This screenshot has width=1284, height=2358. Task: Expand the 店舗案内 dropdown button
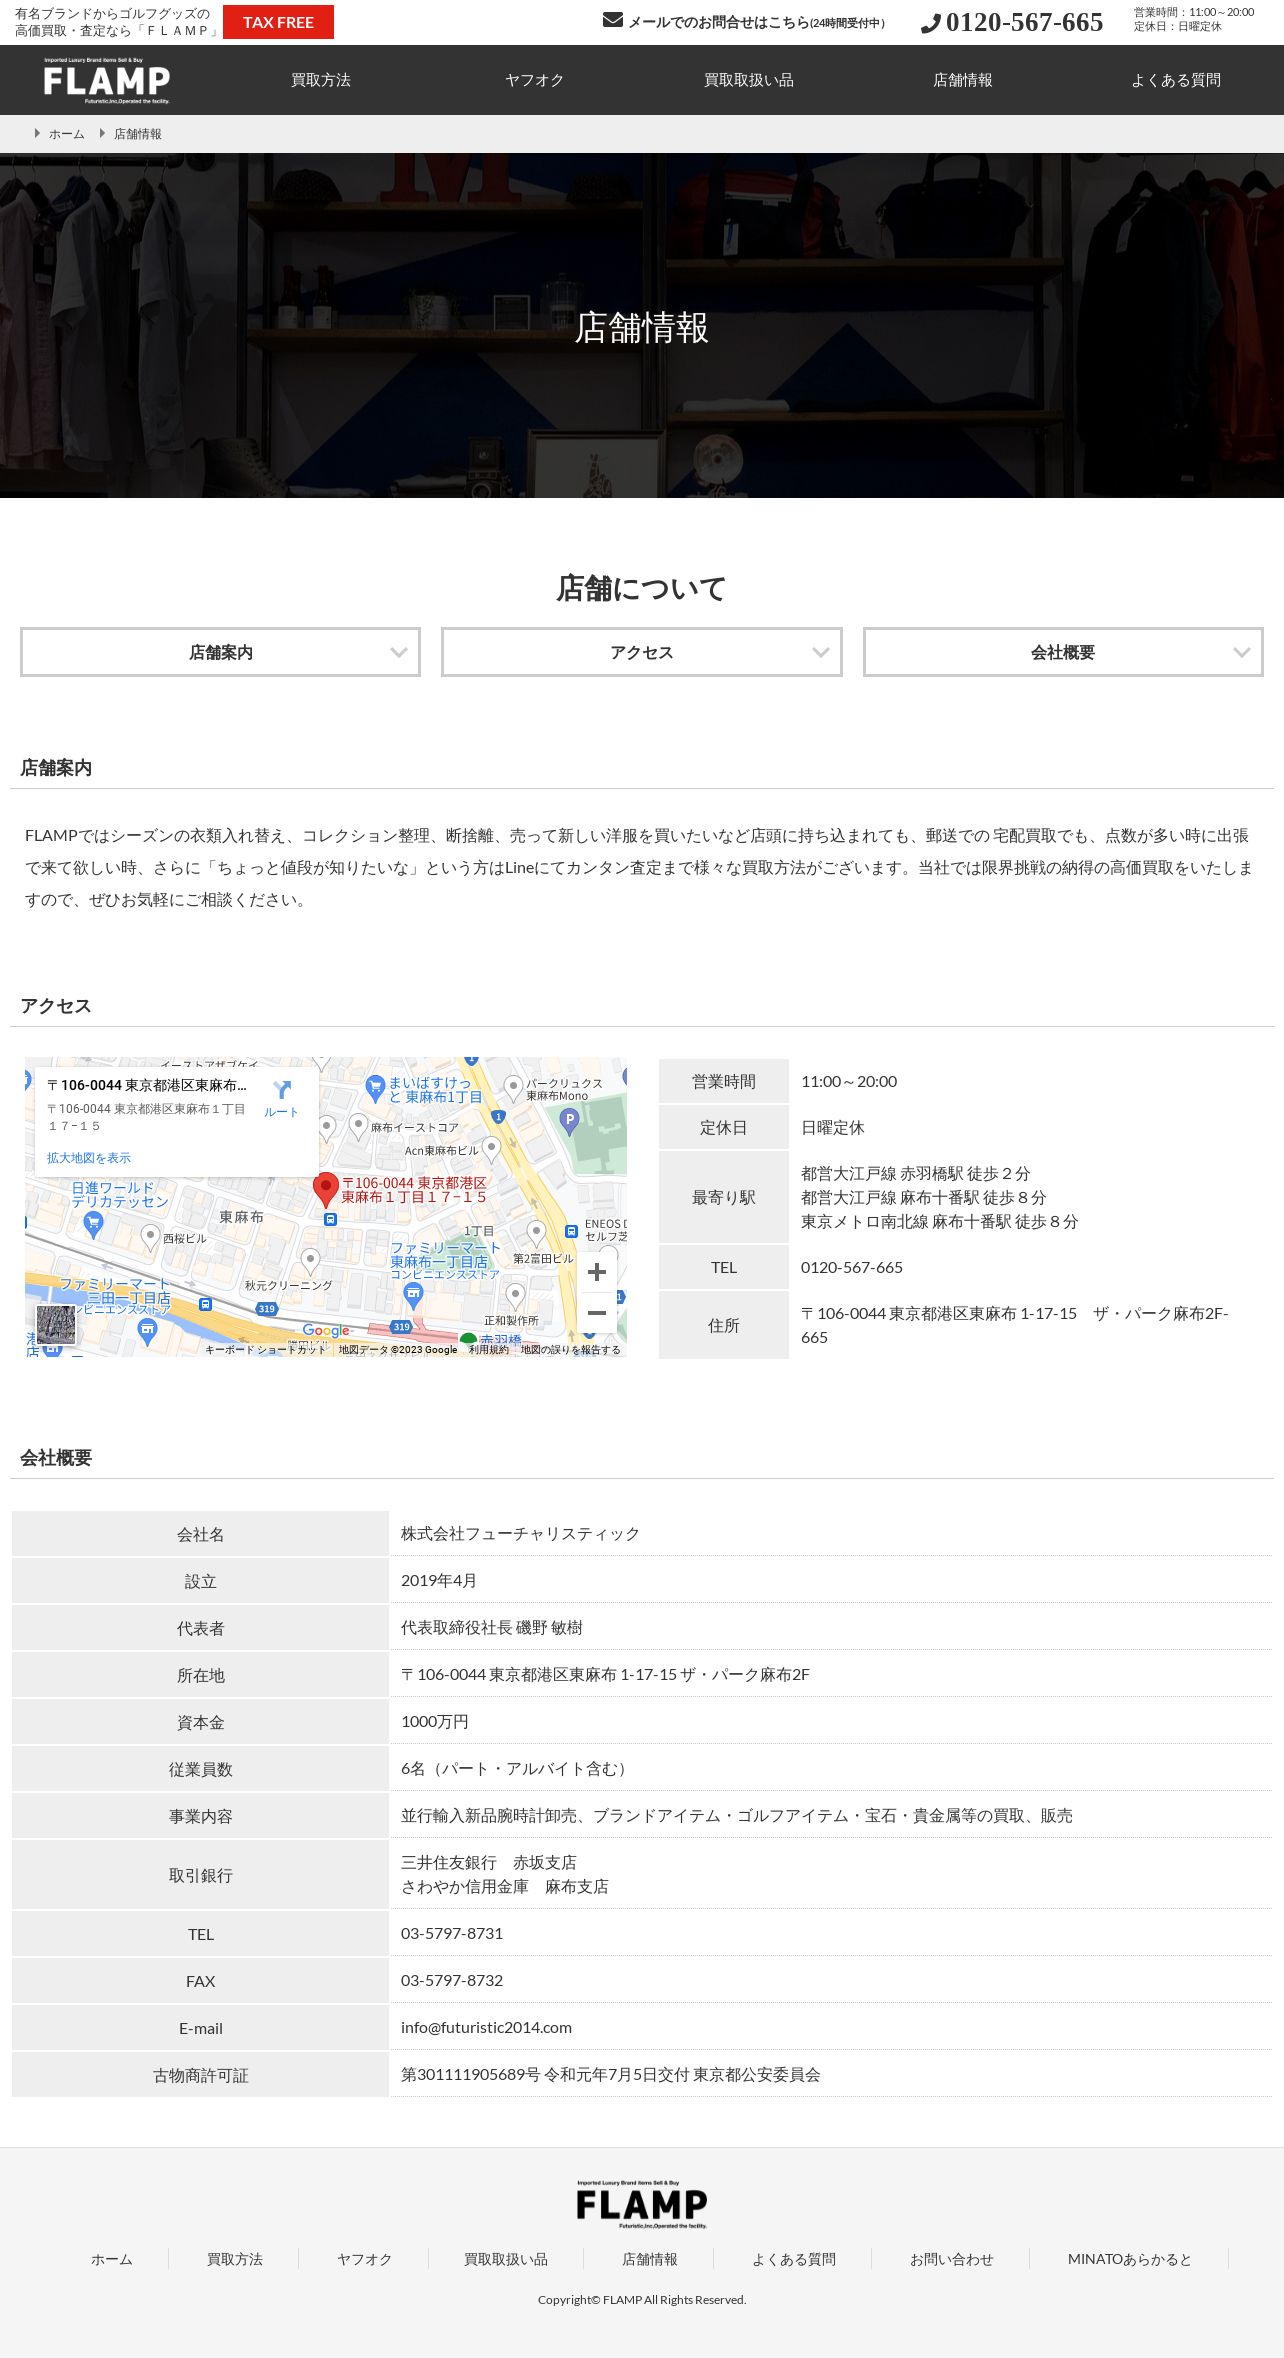[220, 652]
